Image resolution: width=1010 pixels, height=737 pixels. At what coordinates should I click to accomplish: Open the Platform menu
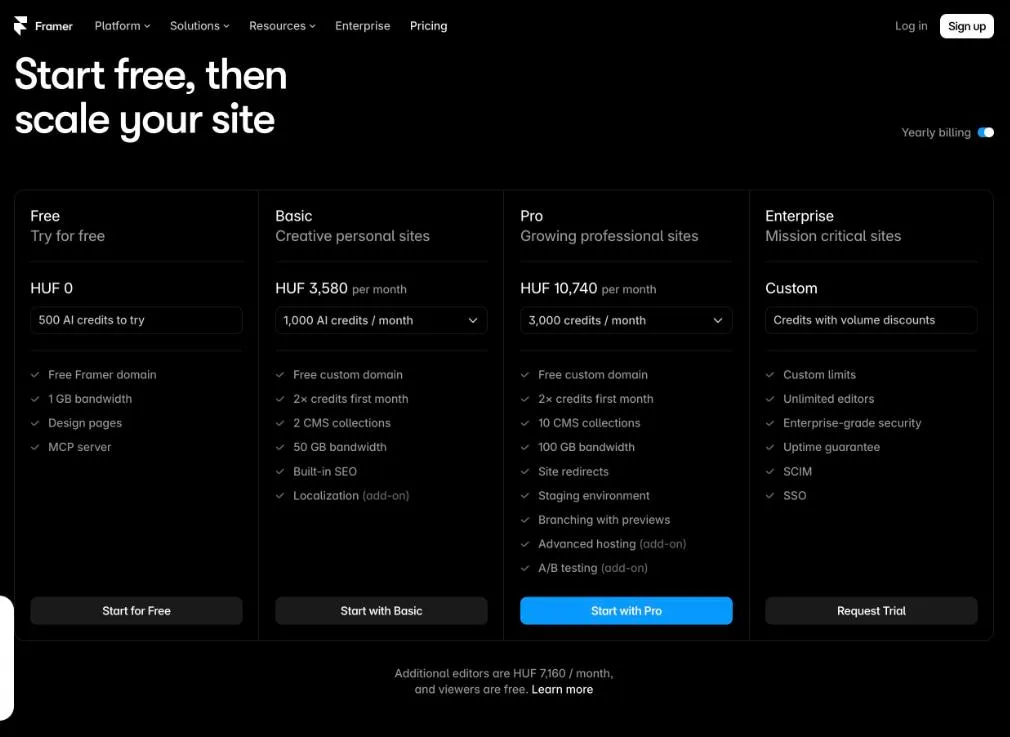pos(122,26)
